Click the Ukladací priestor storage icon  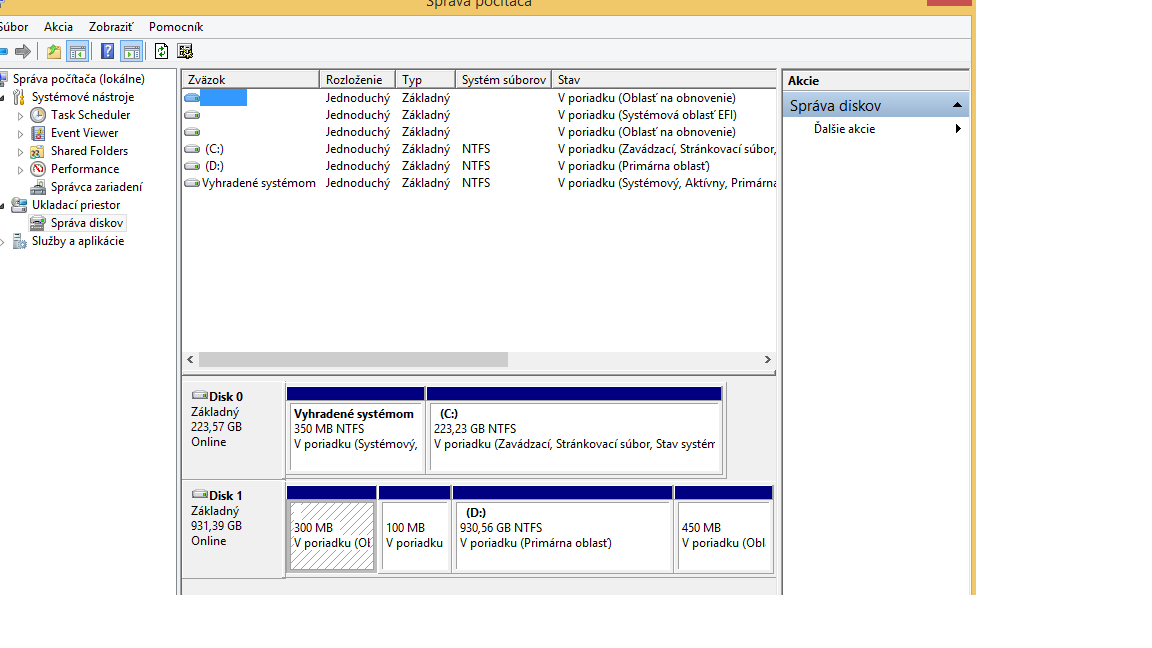(19, 205)
